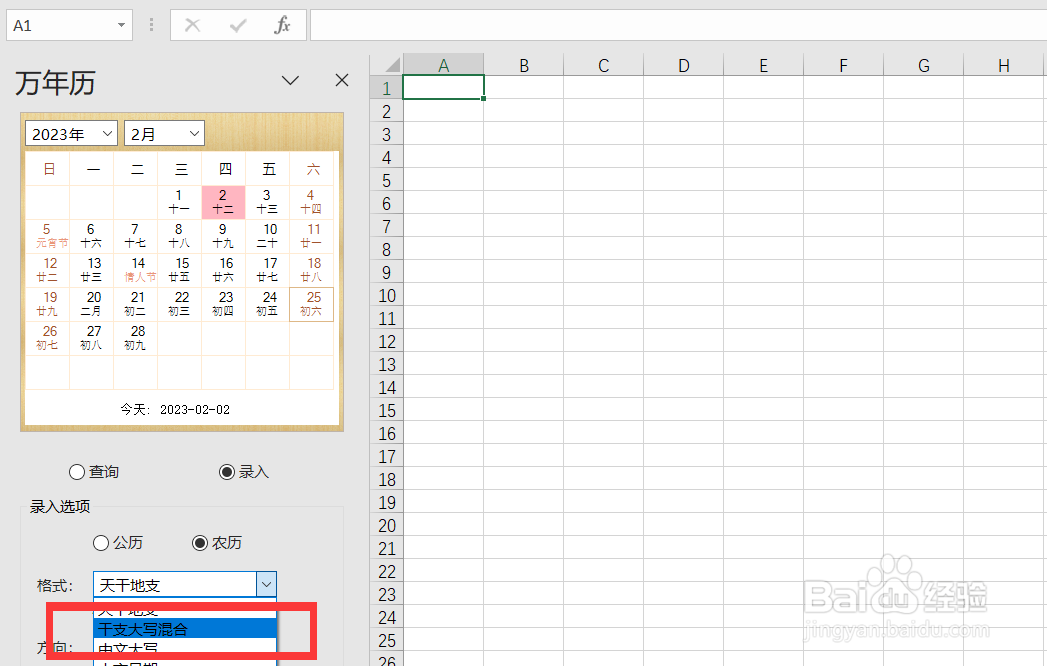Screen dimensions: 1047x666
Task: Click the Cancel cross icon beside formula bar
Action: 192,25
